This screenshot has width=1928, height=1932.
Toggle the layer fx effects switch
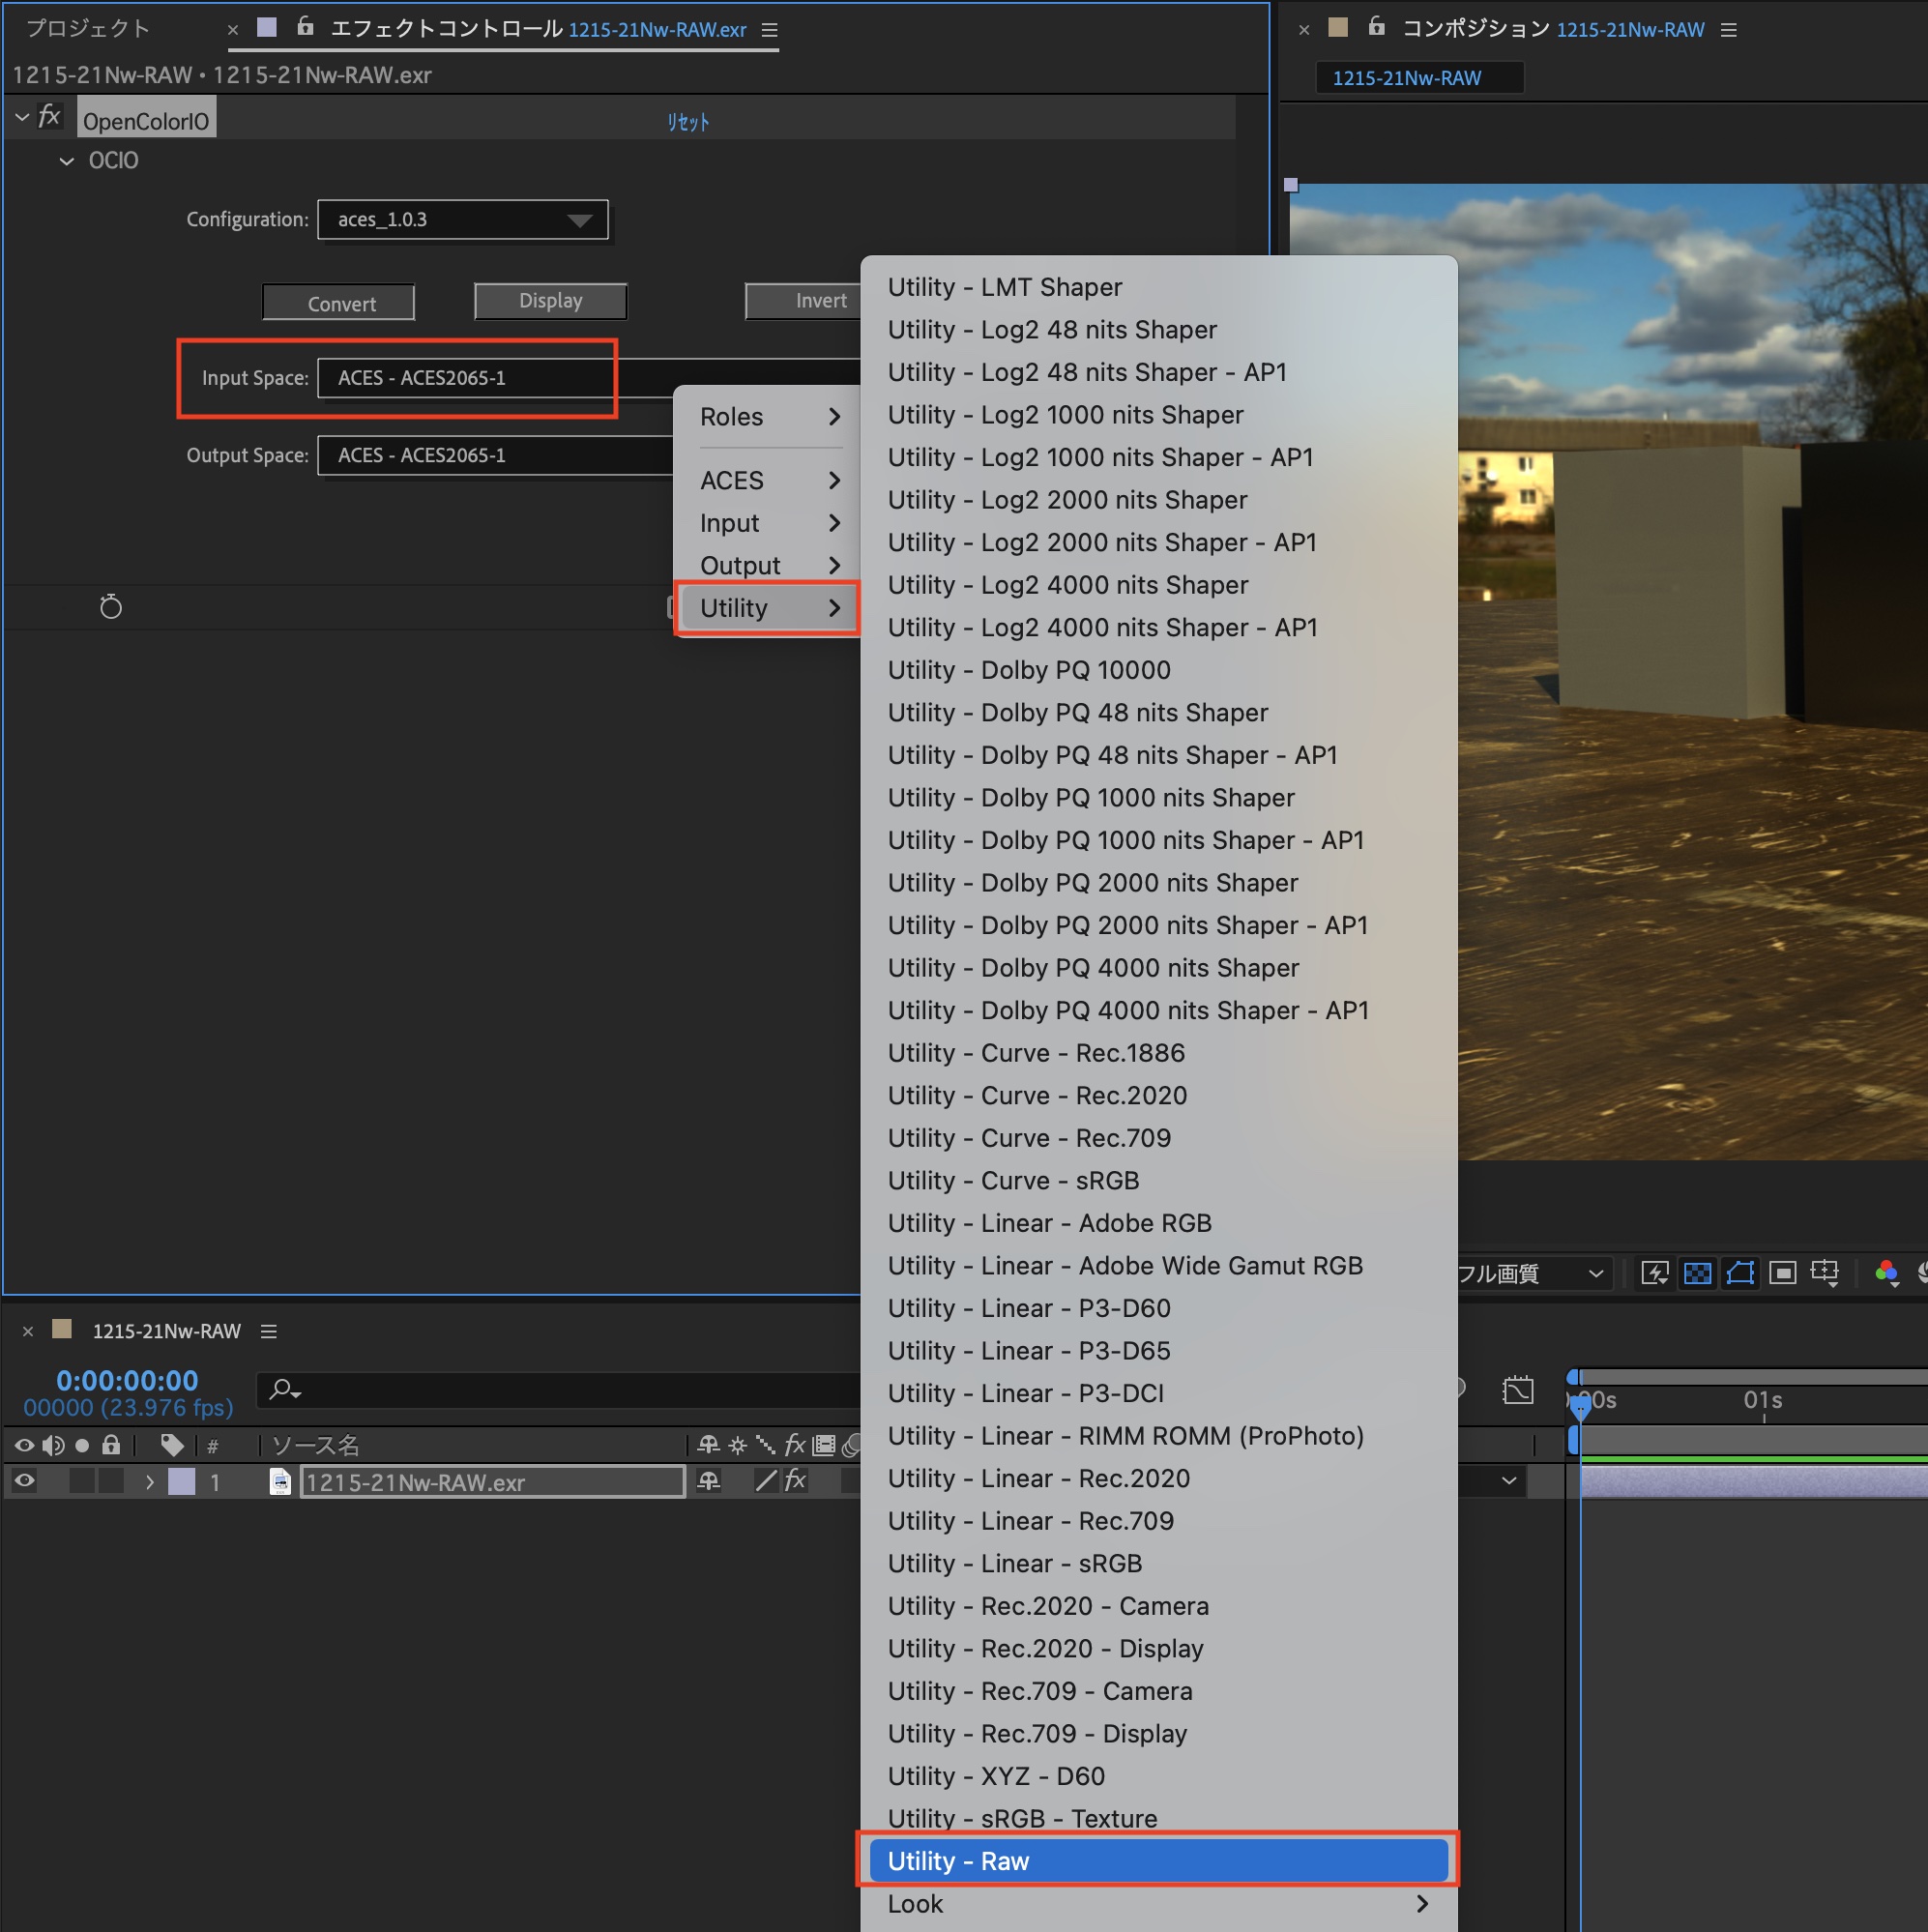pos(795,1481)
